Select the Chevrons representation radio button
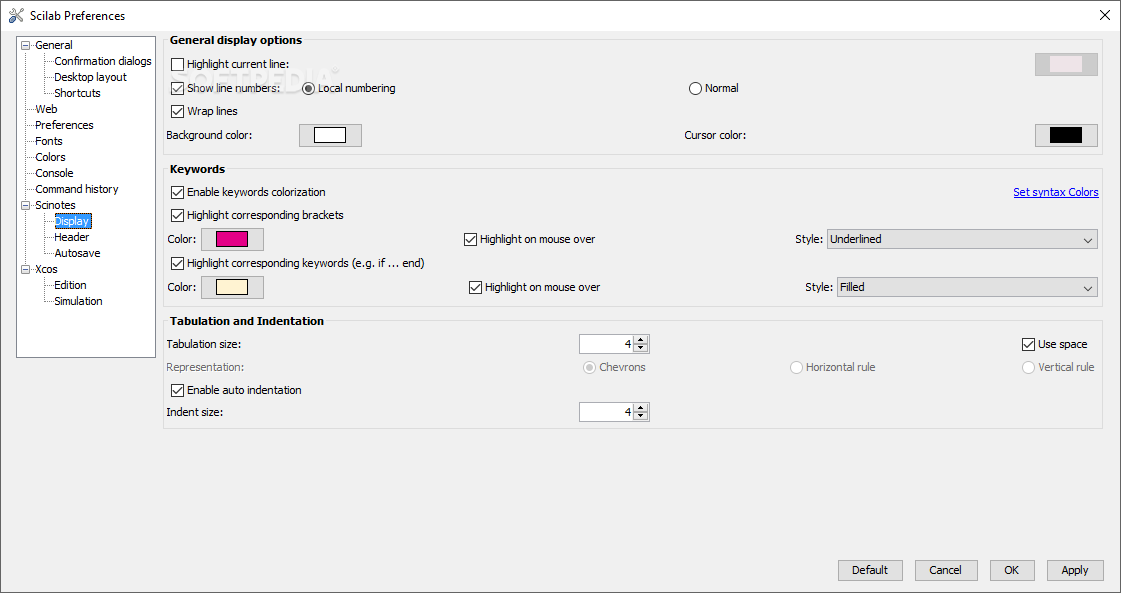 tap(589, 367)
